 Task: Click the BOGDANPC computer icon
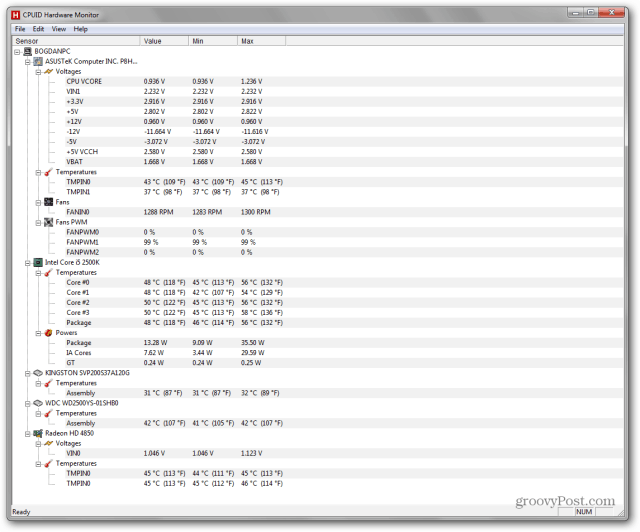click(27, 51)
